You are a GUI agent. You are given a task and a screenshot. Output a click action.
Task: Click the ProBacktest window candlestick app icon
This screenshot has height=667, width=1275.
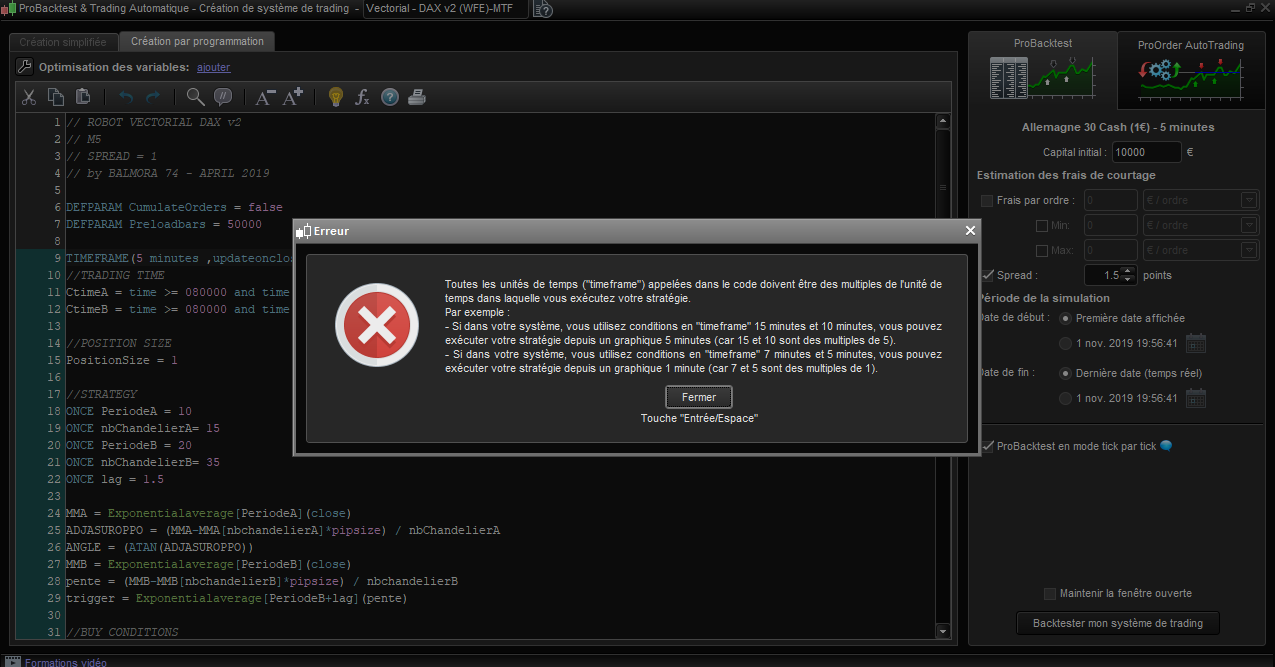pyautogui.click(x=9, y=8)
